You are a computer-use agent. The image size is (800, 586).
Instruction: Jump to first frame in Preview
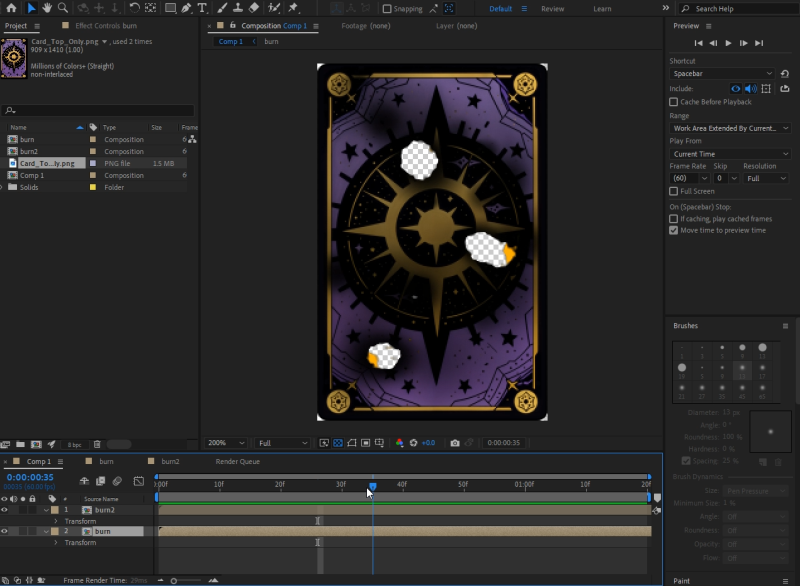tap(698, 43)
